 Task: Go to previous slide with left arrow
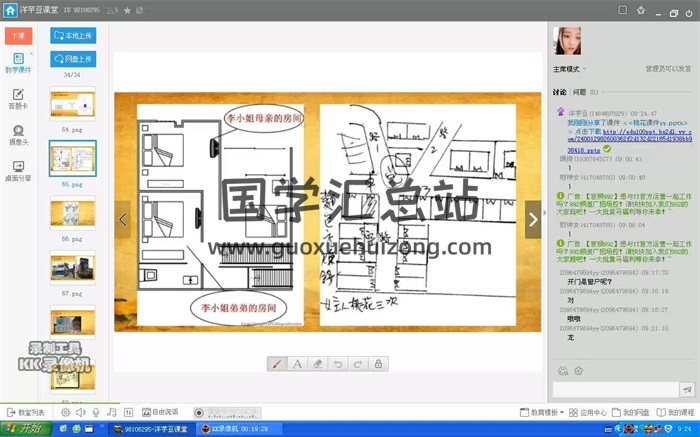[123, 218]
